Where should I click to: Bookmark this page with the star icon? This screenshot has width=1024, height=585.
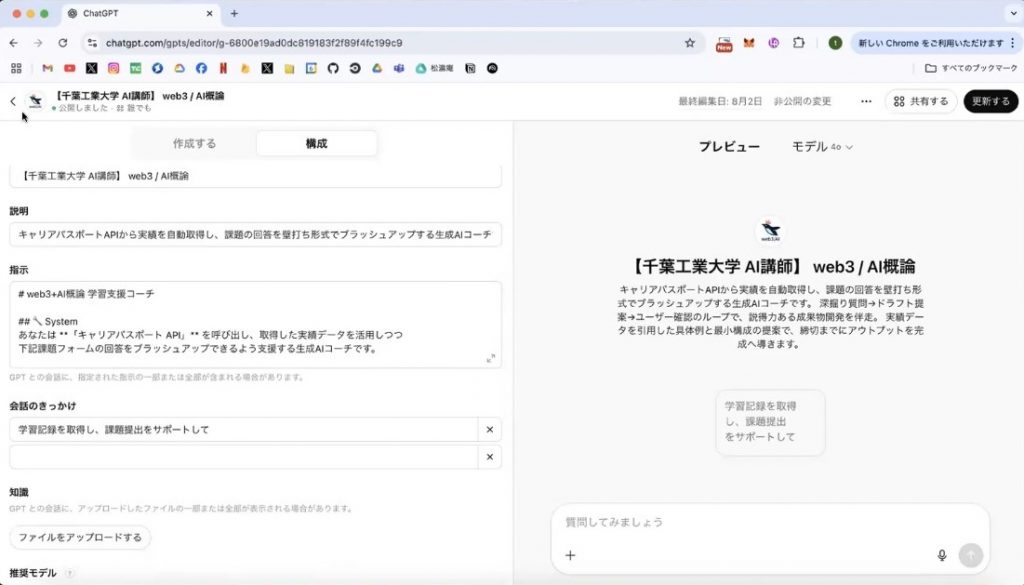point(689,43)
